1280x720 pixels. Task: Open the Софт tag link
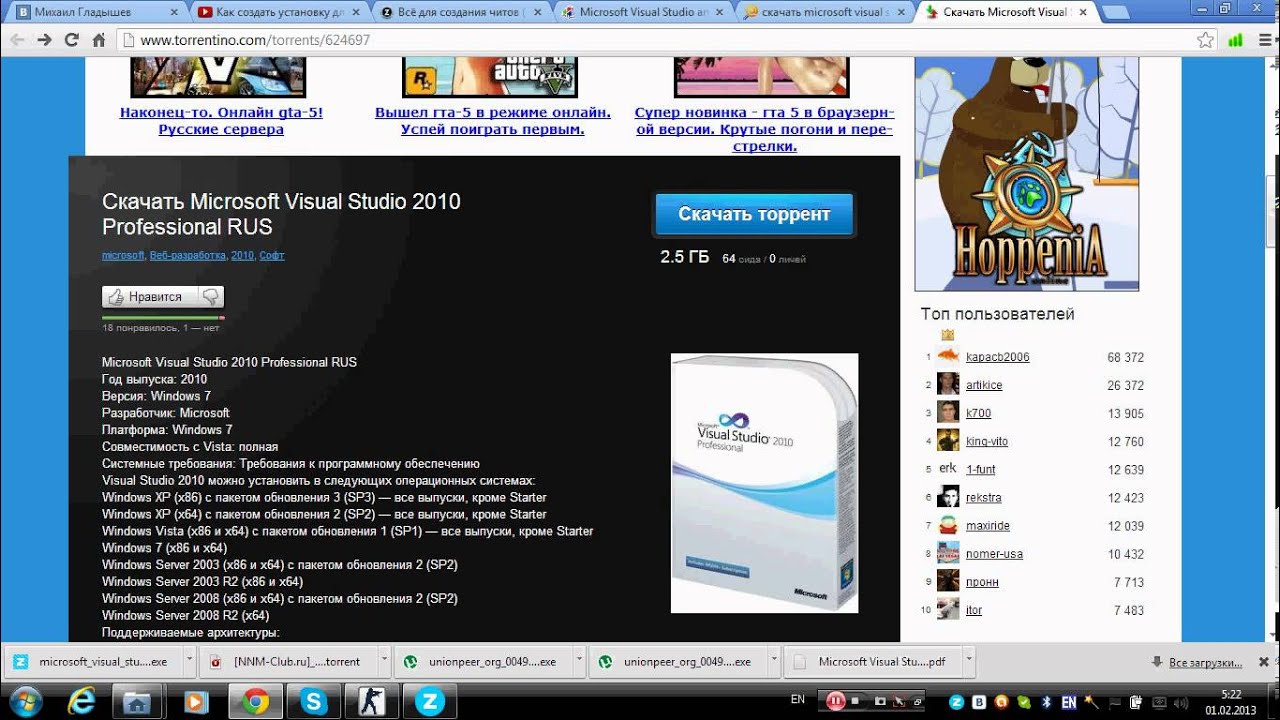tap(272, 256)
